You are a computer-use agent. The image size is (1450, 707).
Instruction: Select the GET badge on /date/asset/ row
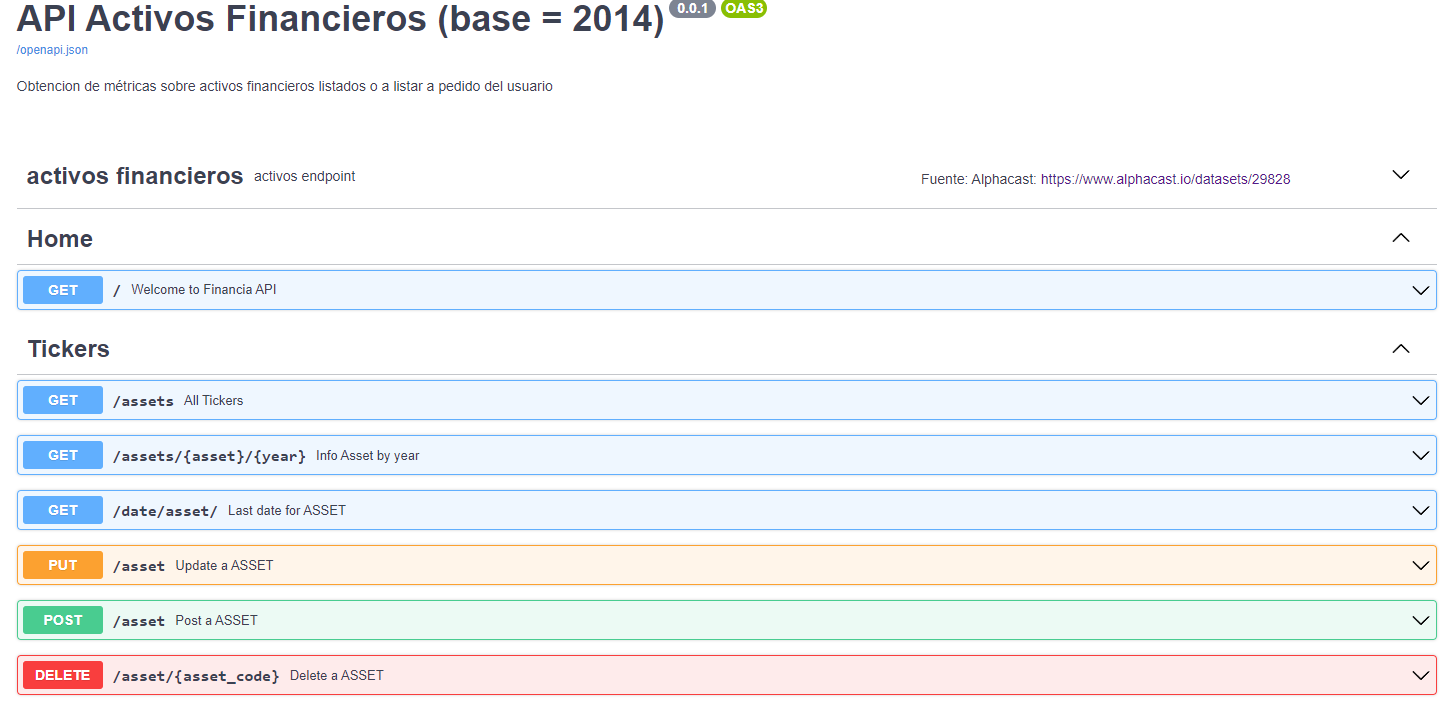(x=62, y=510)
